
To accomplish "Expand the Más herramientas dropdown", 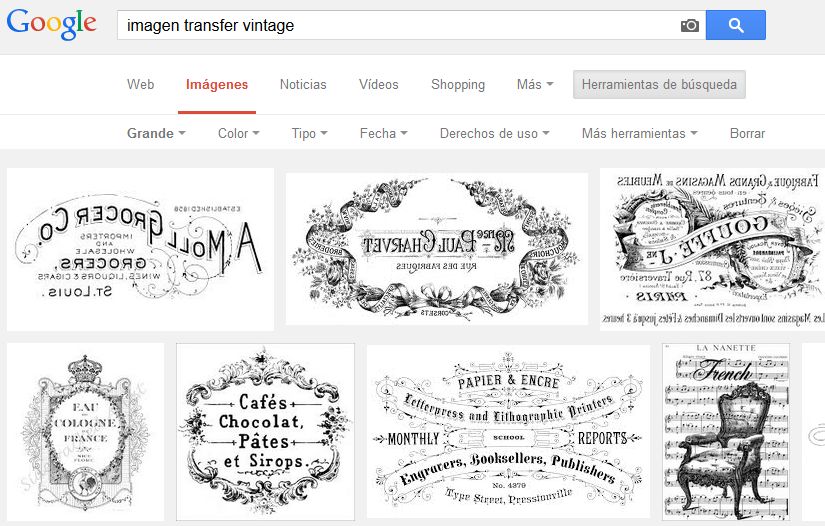I will click(x=640, y=133).
